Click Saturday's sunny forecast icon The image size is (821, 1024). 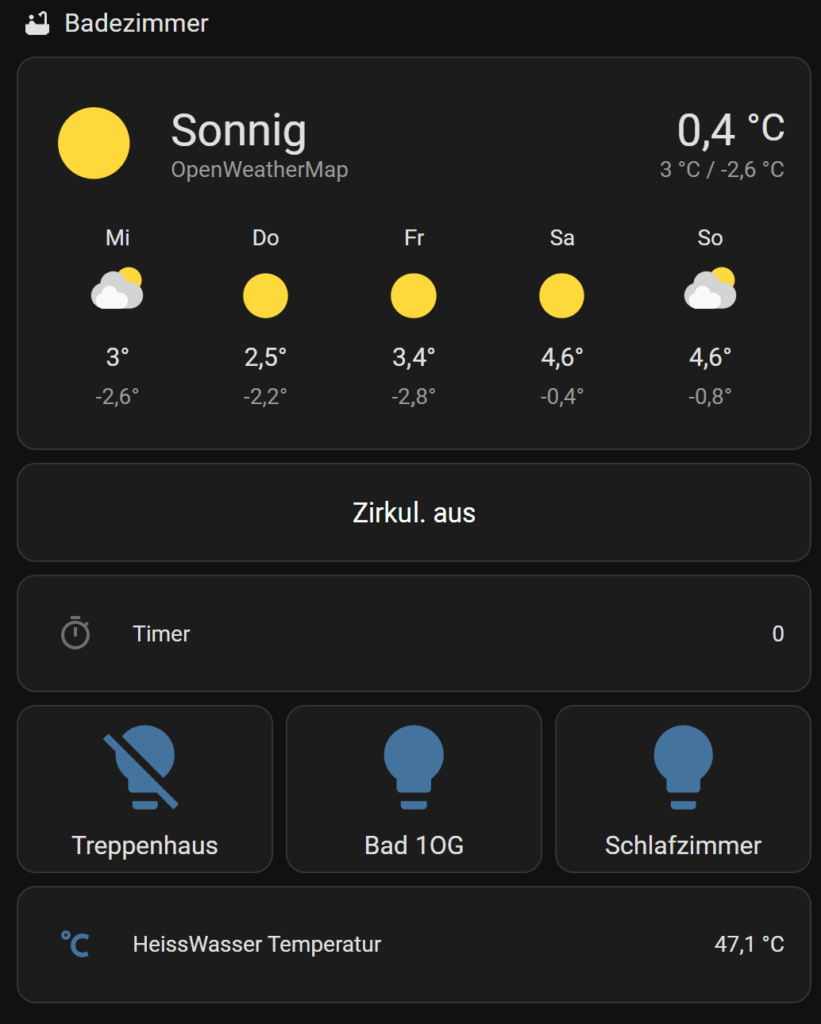[561, 296]
